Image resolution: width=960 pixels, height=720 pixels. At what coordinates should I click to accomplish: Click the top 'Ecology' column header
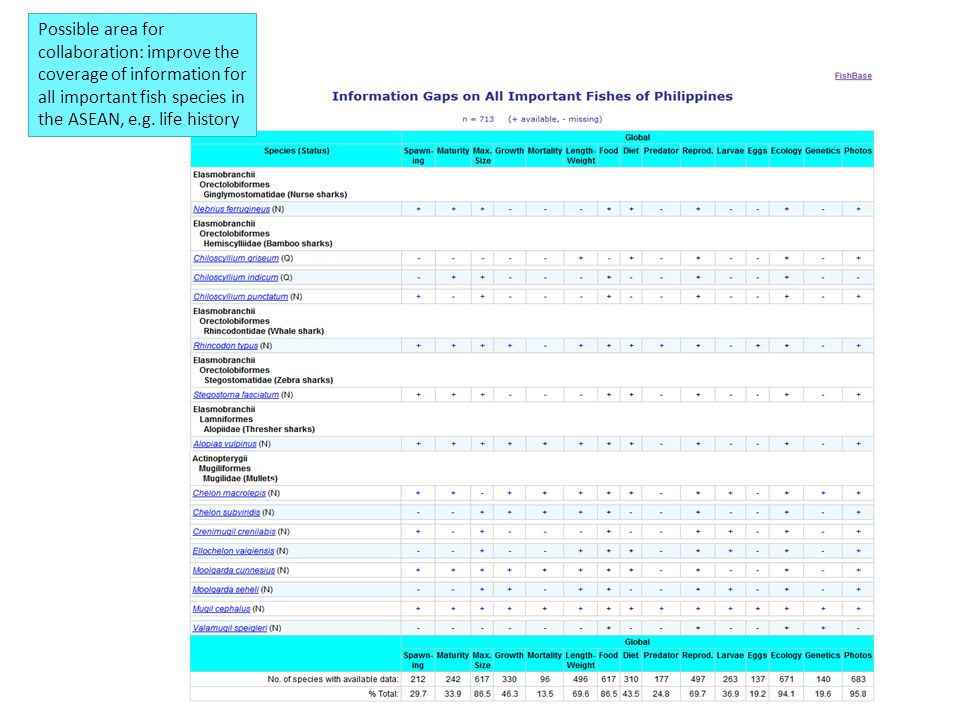click(786, 151)
